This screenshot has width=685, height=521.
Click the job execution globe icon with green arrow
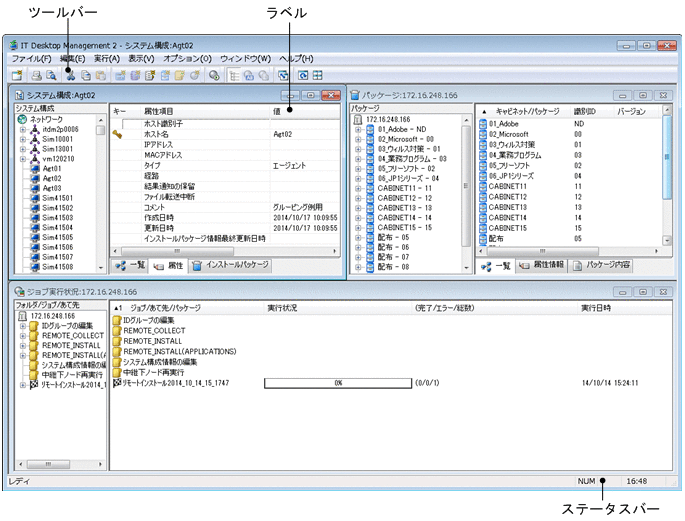coord(214,76)
